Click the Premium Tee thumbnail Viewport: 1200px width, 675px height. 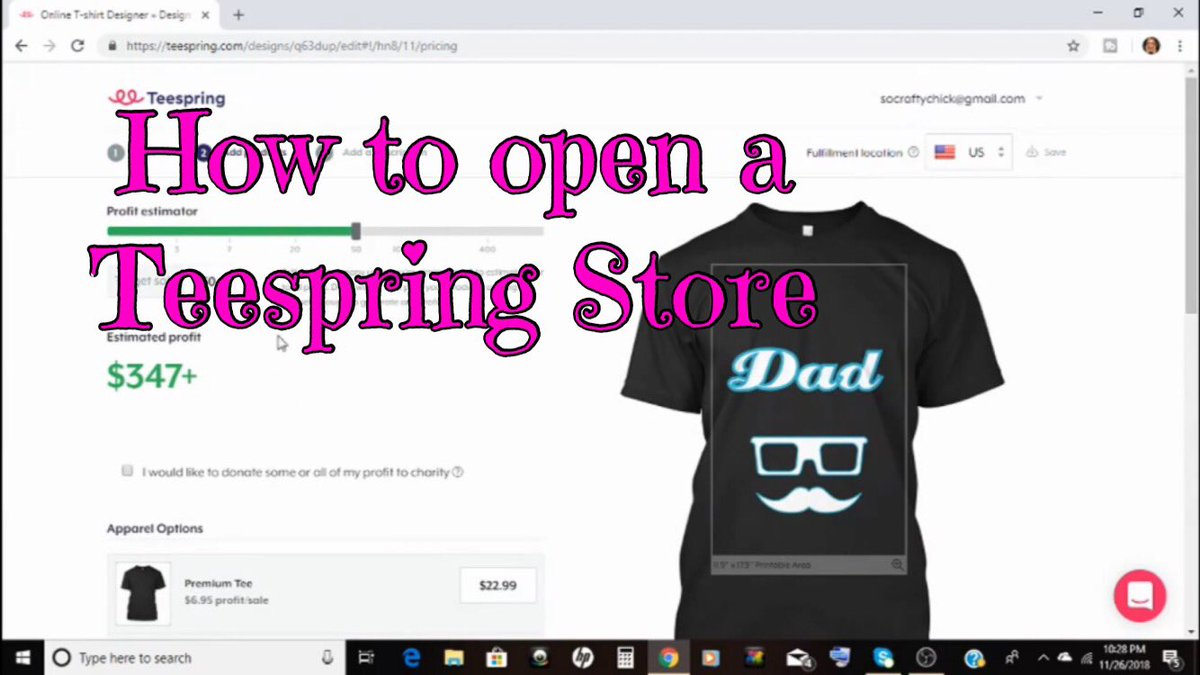click(x=141, y=593)
